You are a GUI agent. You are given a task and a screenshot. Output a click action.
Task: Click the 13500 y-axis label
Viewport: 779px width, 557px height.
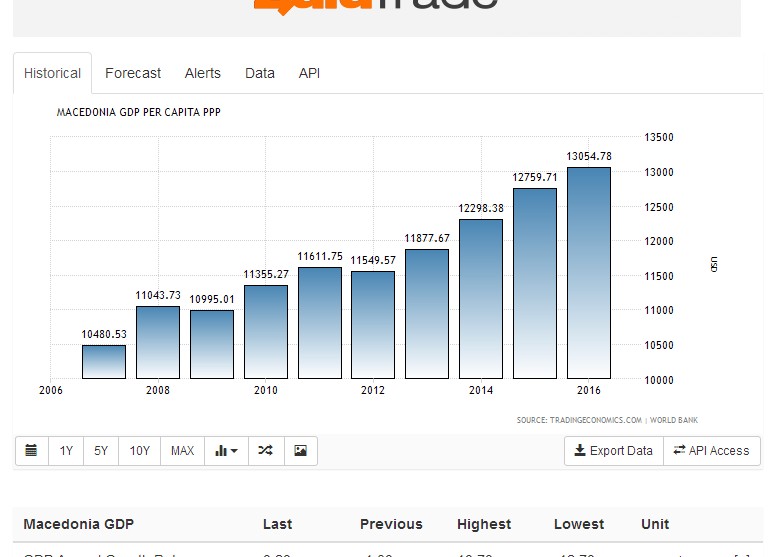[x=659, y=137]
